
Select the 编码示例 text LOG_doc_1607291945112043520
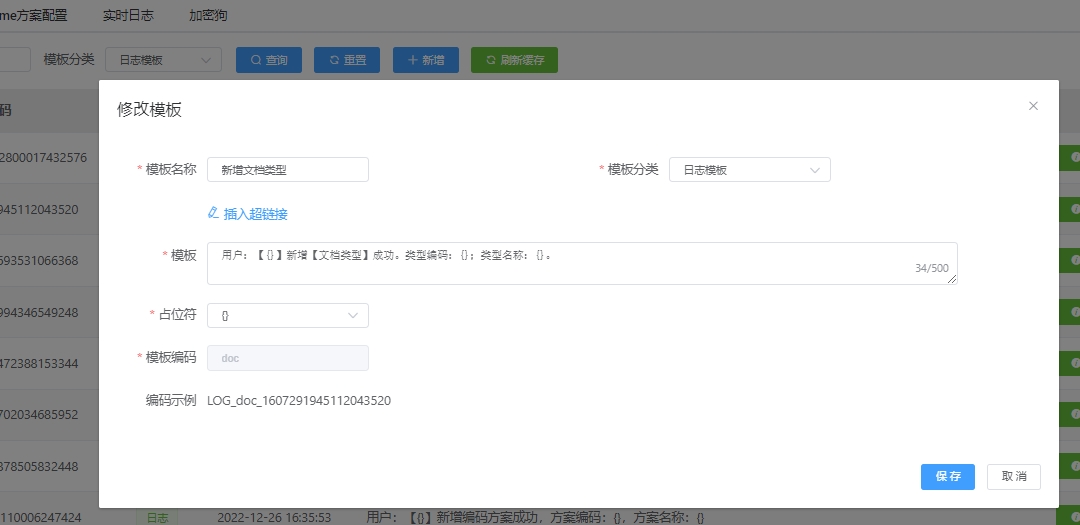299,400
